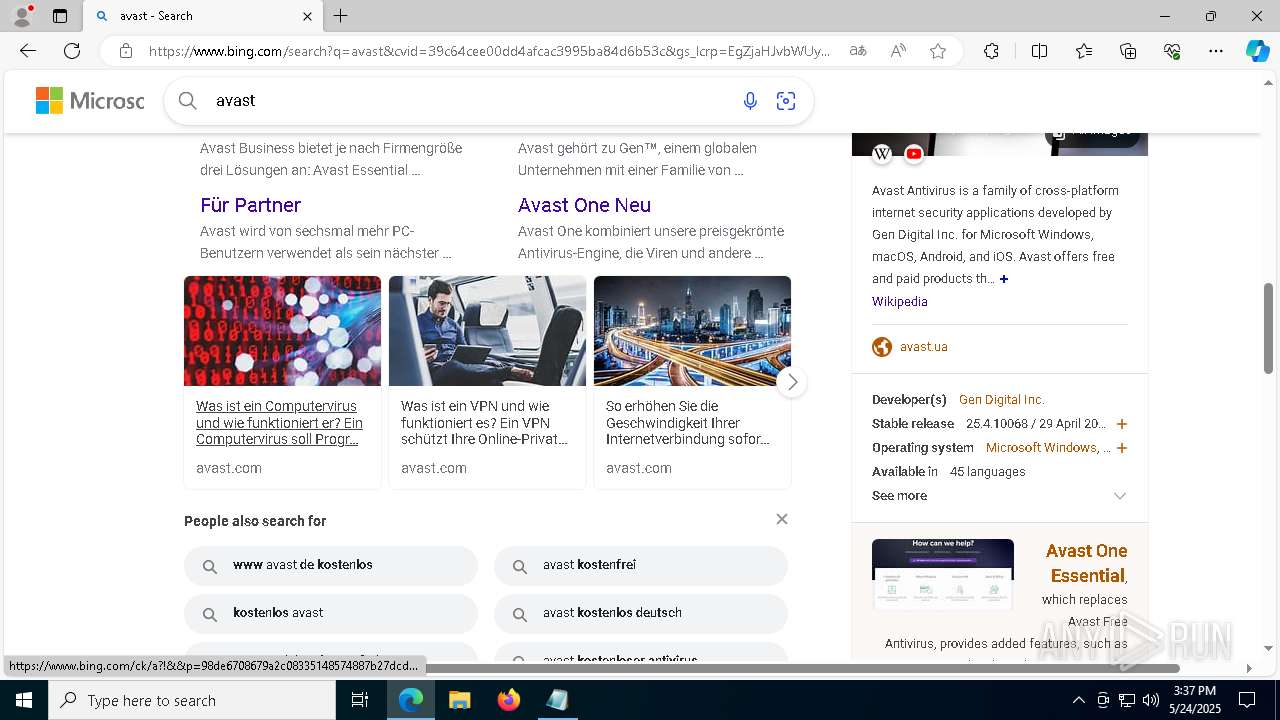The height and width of the screenshot is (720, 1280).
Task: Click Windows taskbar search box
Action: pos(192,700)
